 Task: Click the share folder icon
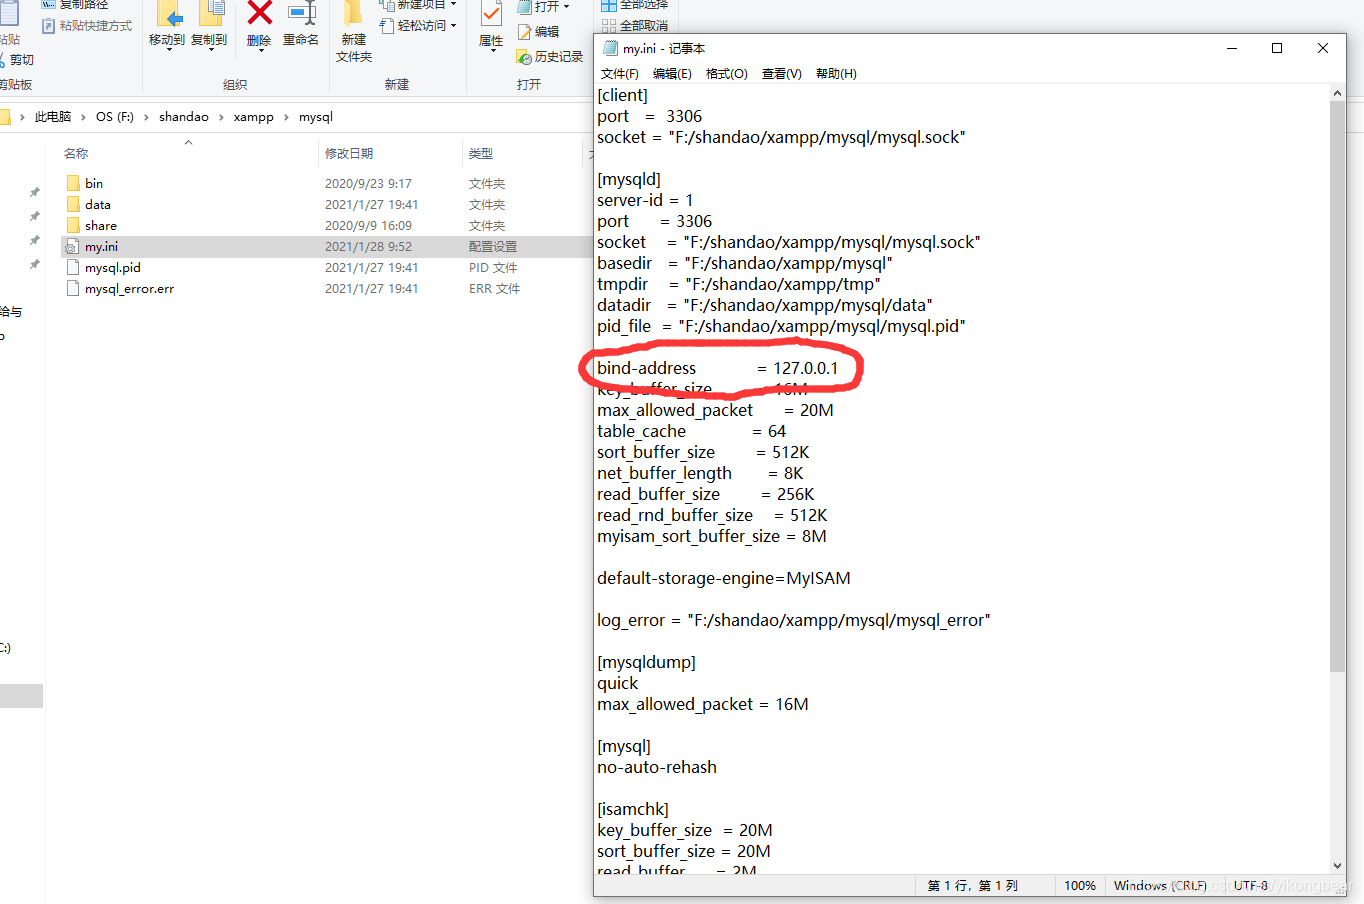[73, 225]
